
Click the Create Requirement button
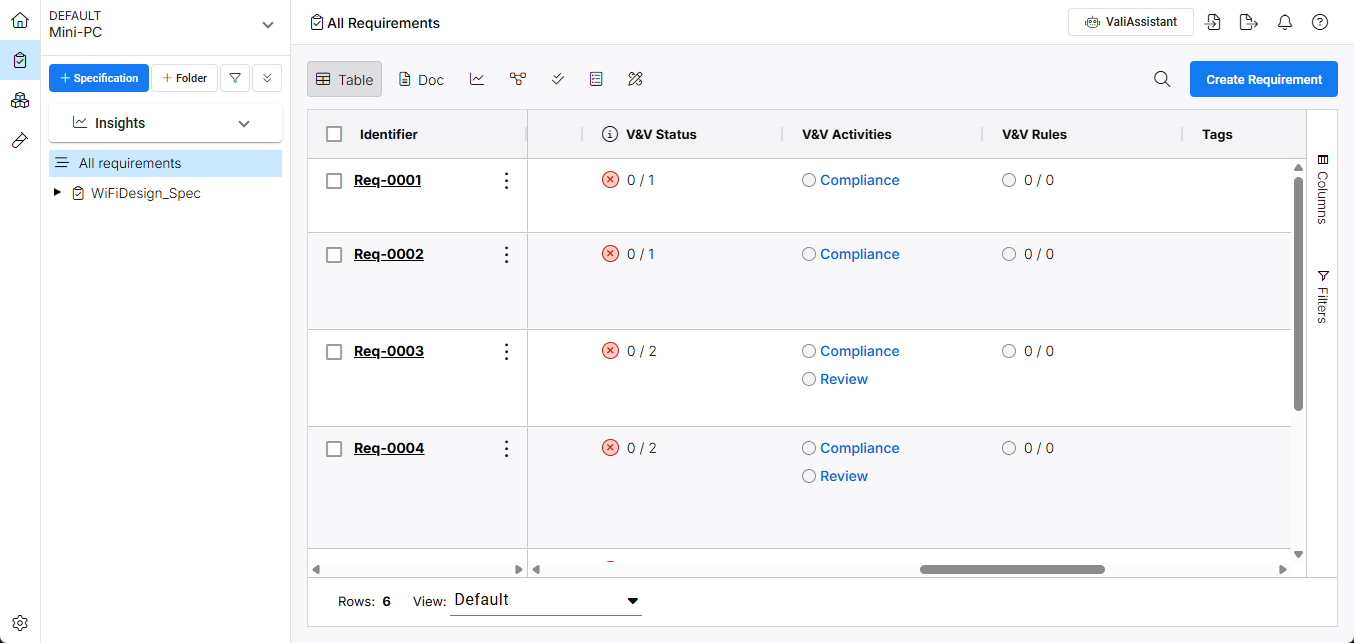pos(1264,79)
